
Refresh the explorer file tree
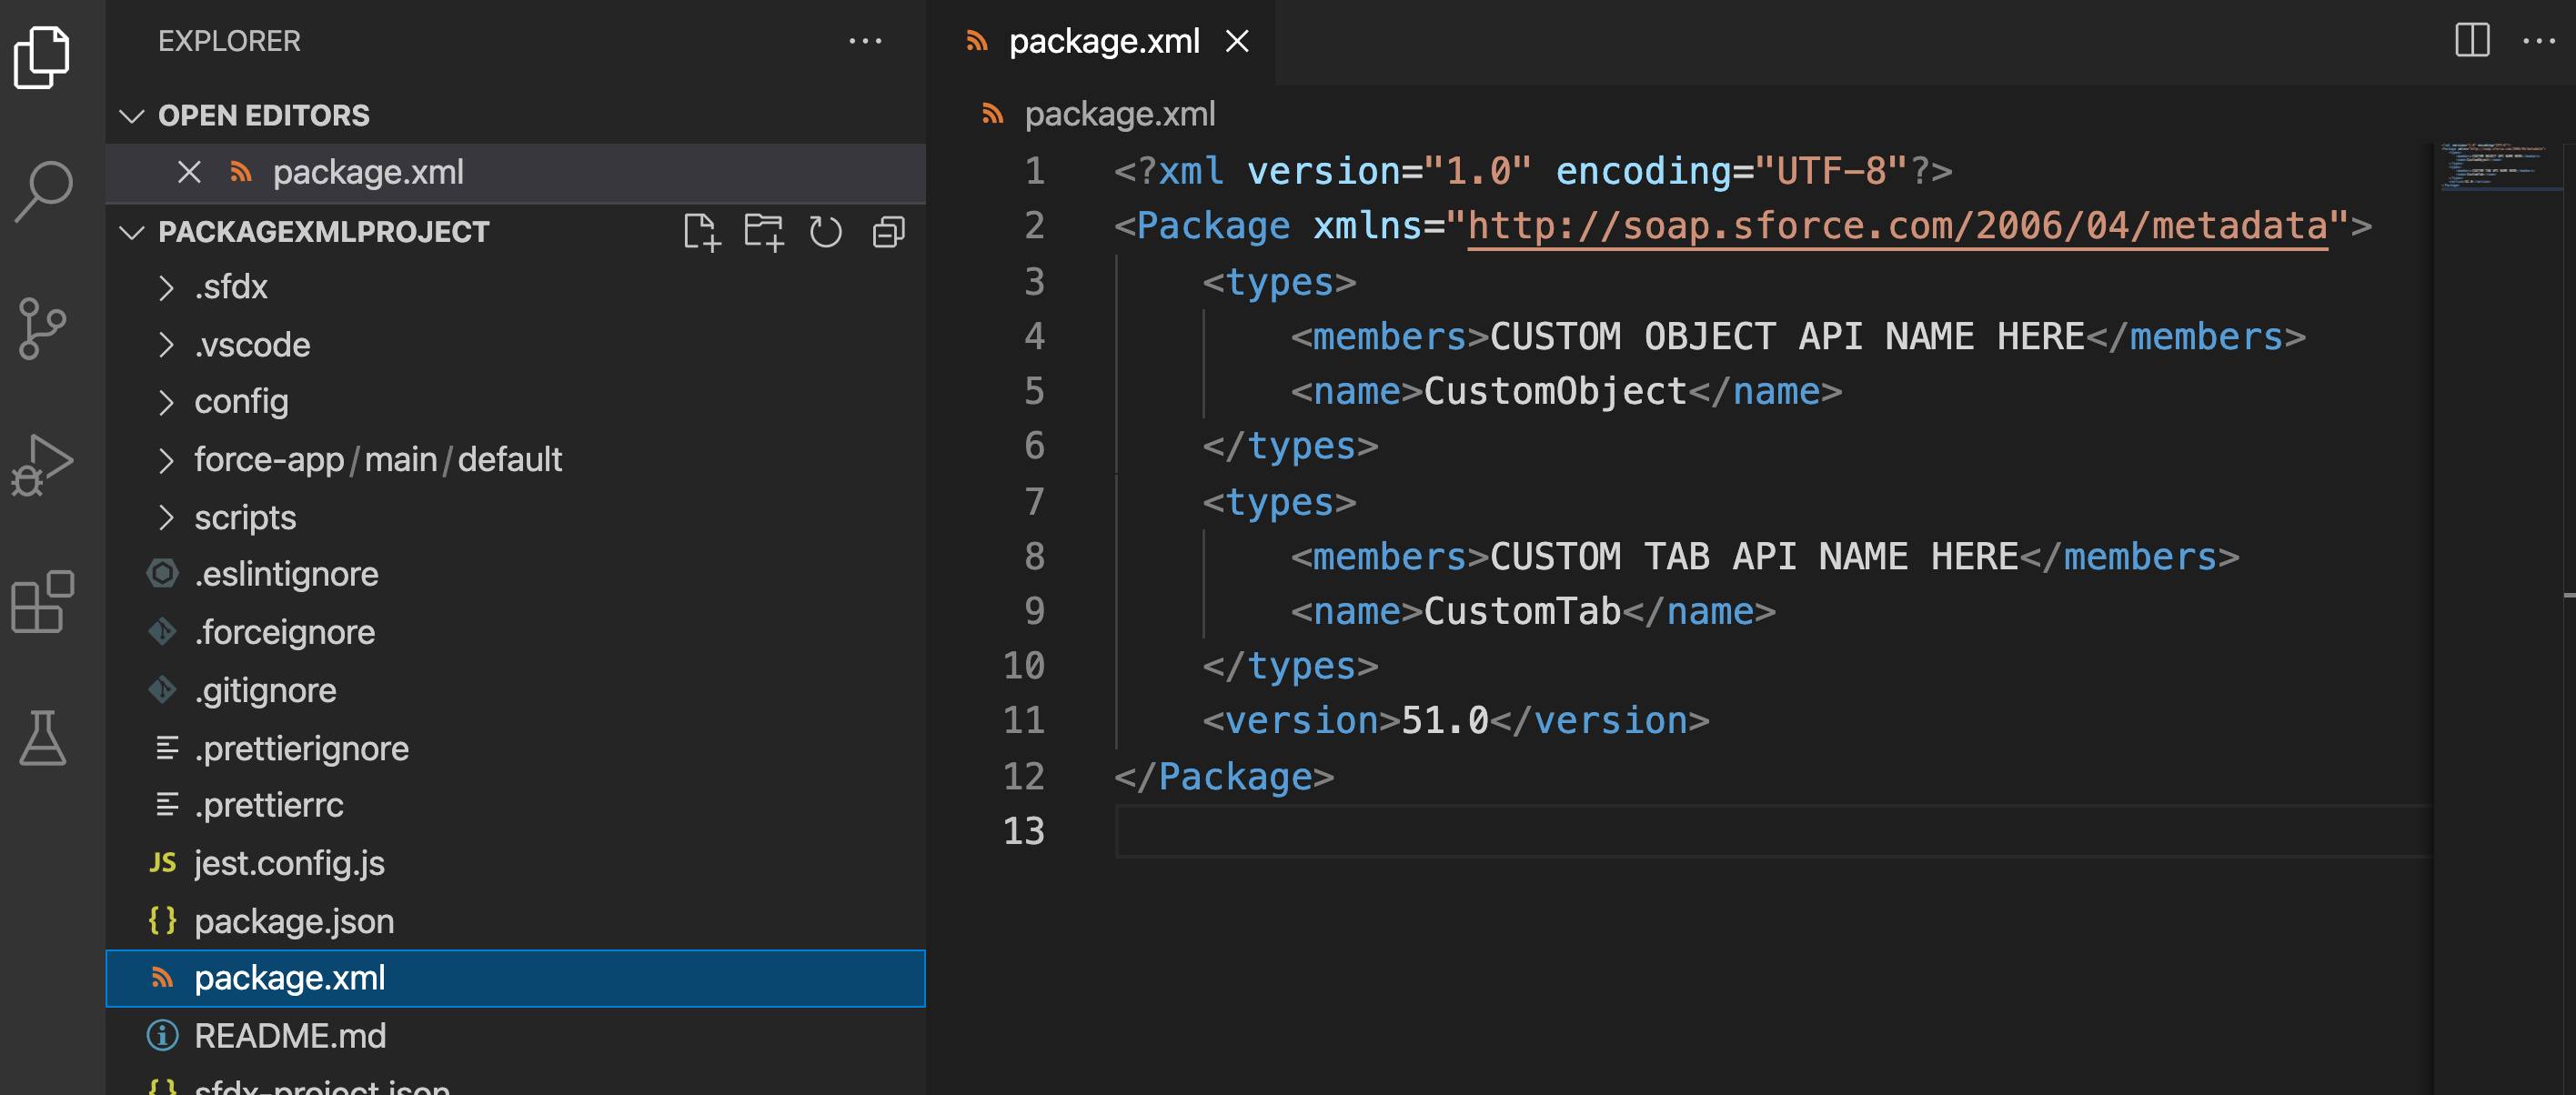(x=825, y=232)
